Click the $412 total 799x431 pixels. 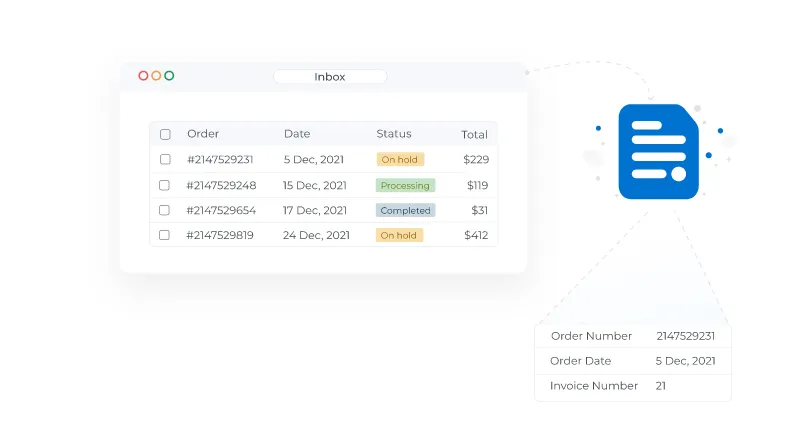(476, 235)
